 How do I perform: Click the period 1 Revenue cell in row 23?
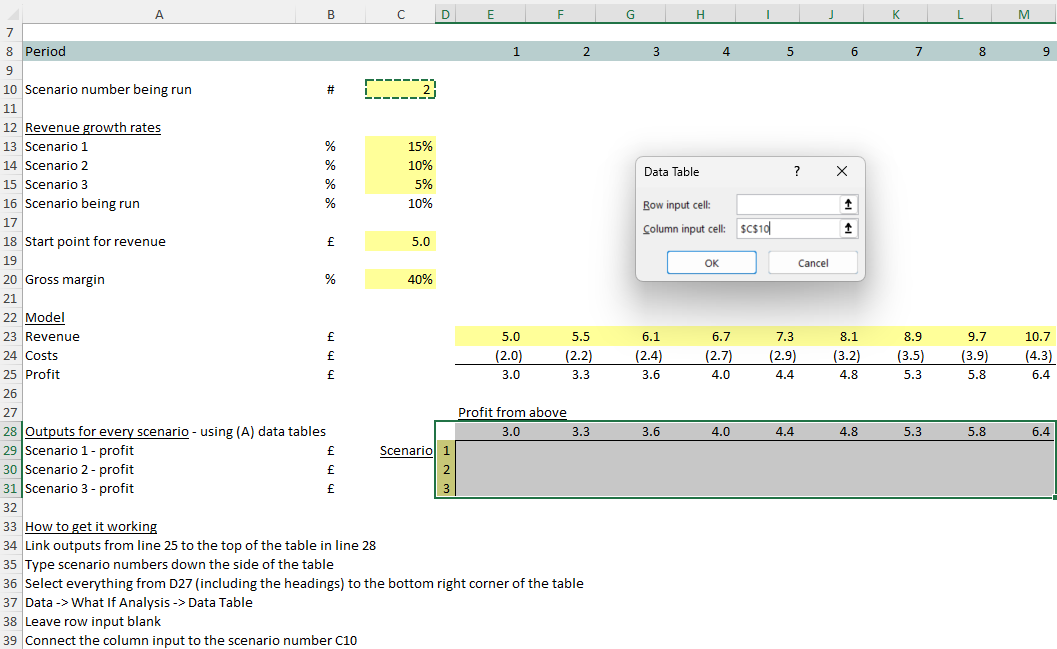click(x=490, y=337)
